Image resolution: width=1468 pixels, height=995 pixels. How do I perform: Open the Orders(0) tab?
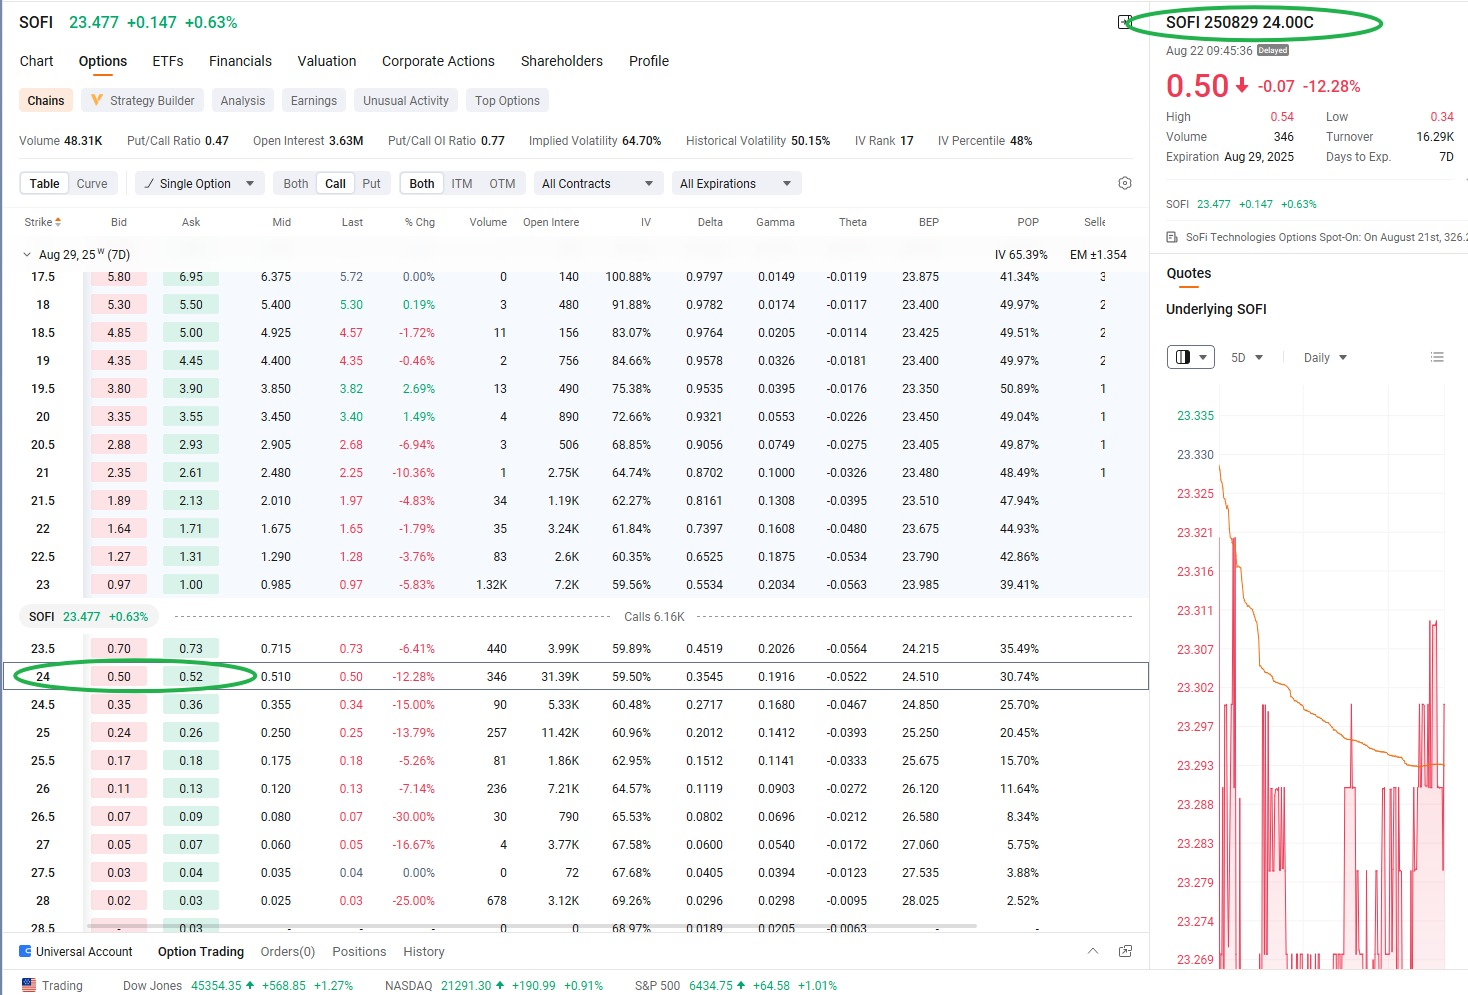288,952
